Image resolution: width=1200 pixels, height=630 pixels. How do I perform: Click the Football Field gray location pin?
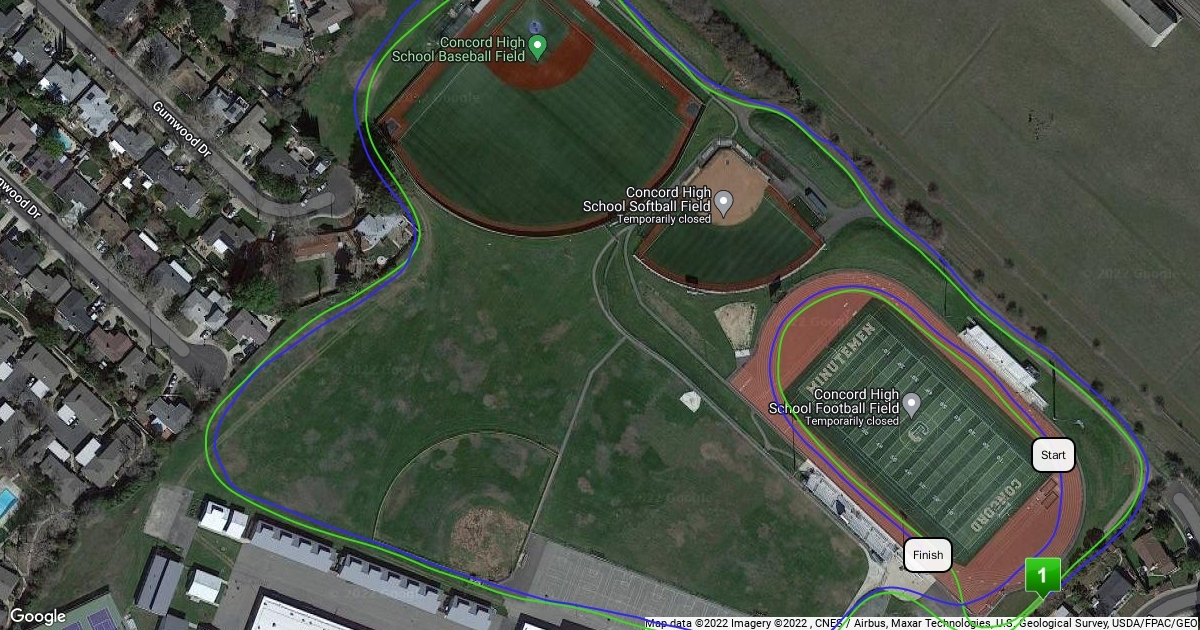(911, 404)
